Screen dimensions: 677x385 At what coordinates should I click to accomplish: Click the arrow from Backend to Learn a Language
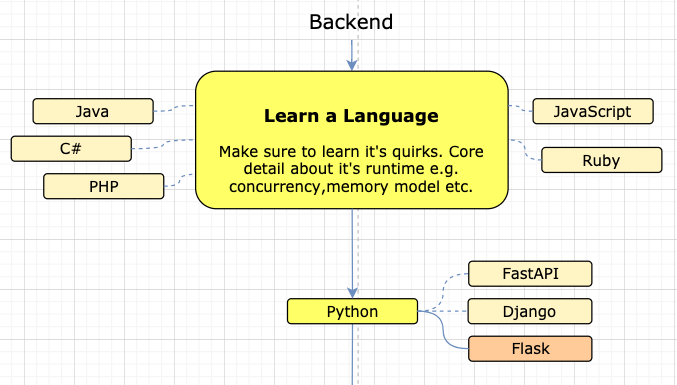point(352,55)
